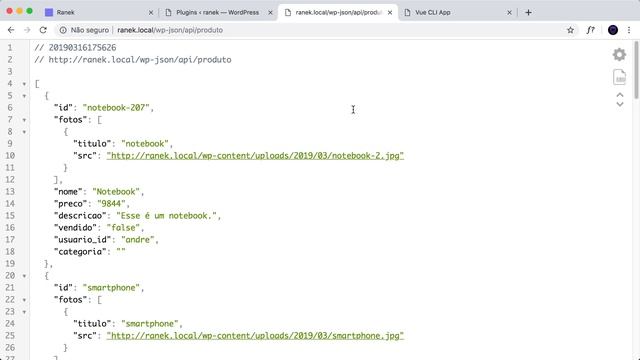The image size is (640, 360).
Task: Click the "usuario_id" key
Action: pos(82,240)
